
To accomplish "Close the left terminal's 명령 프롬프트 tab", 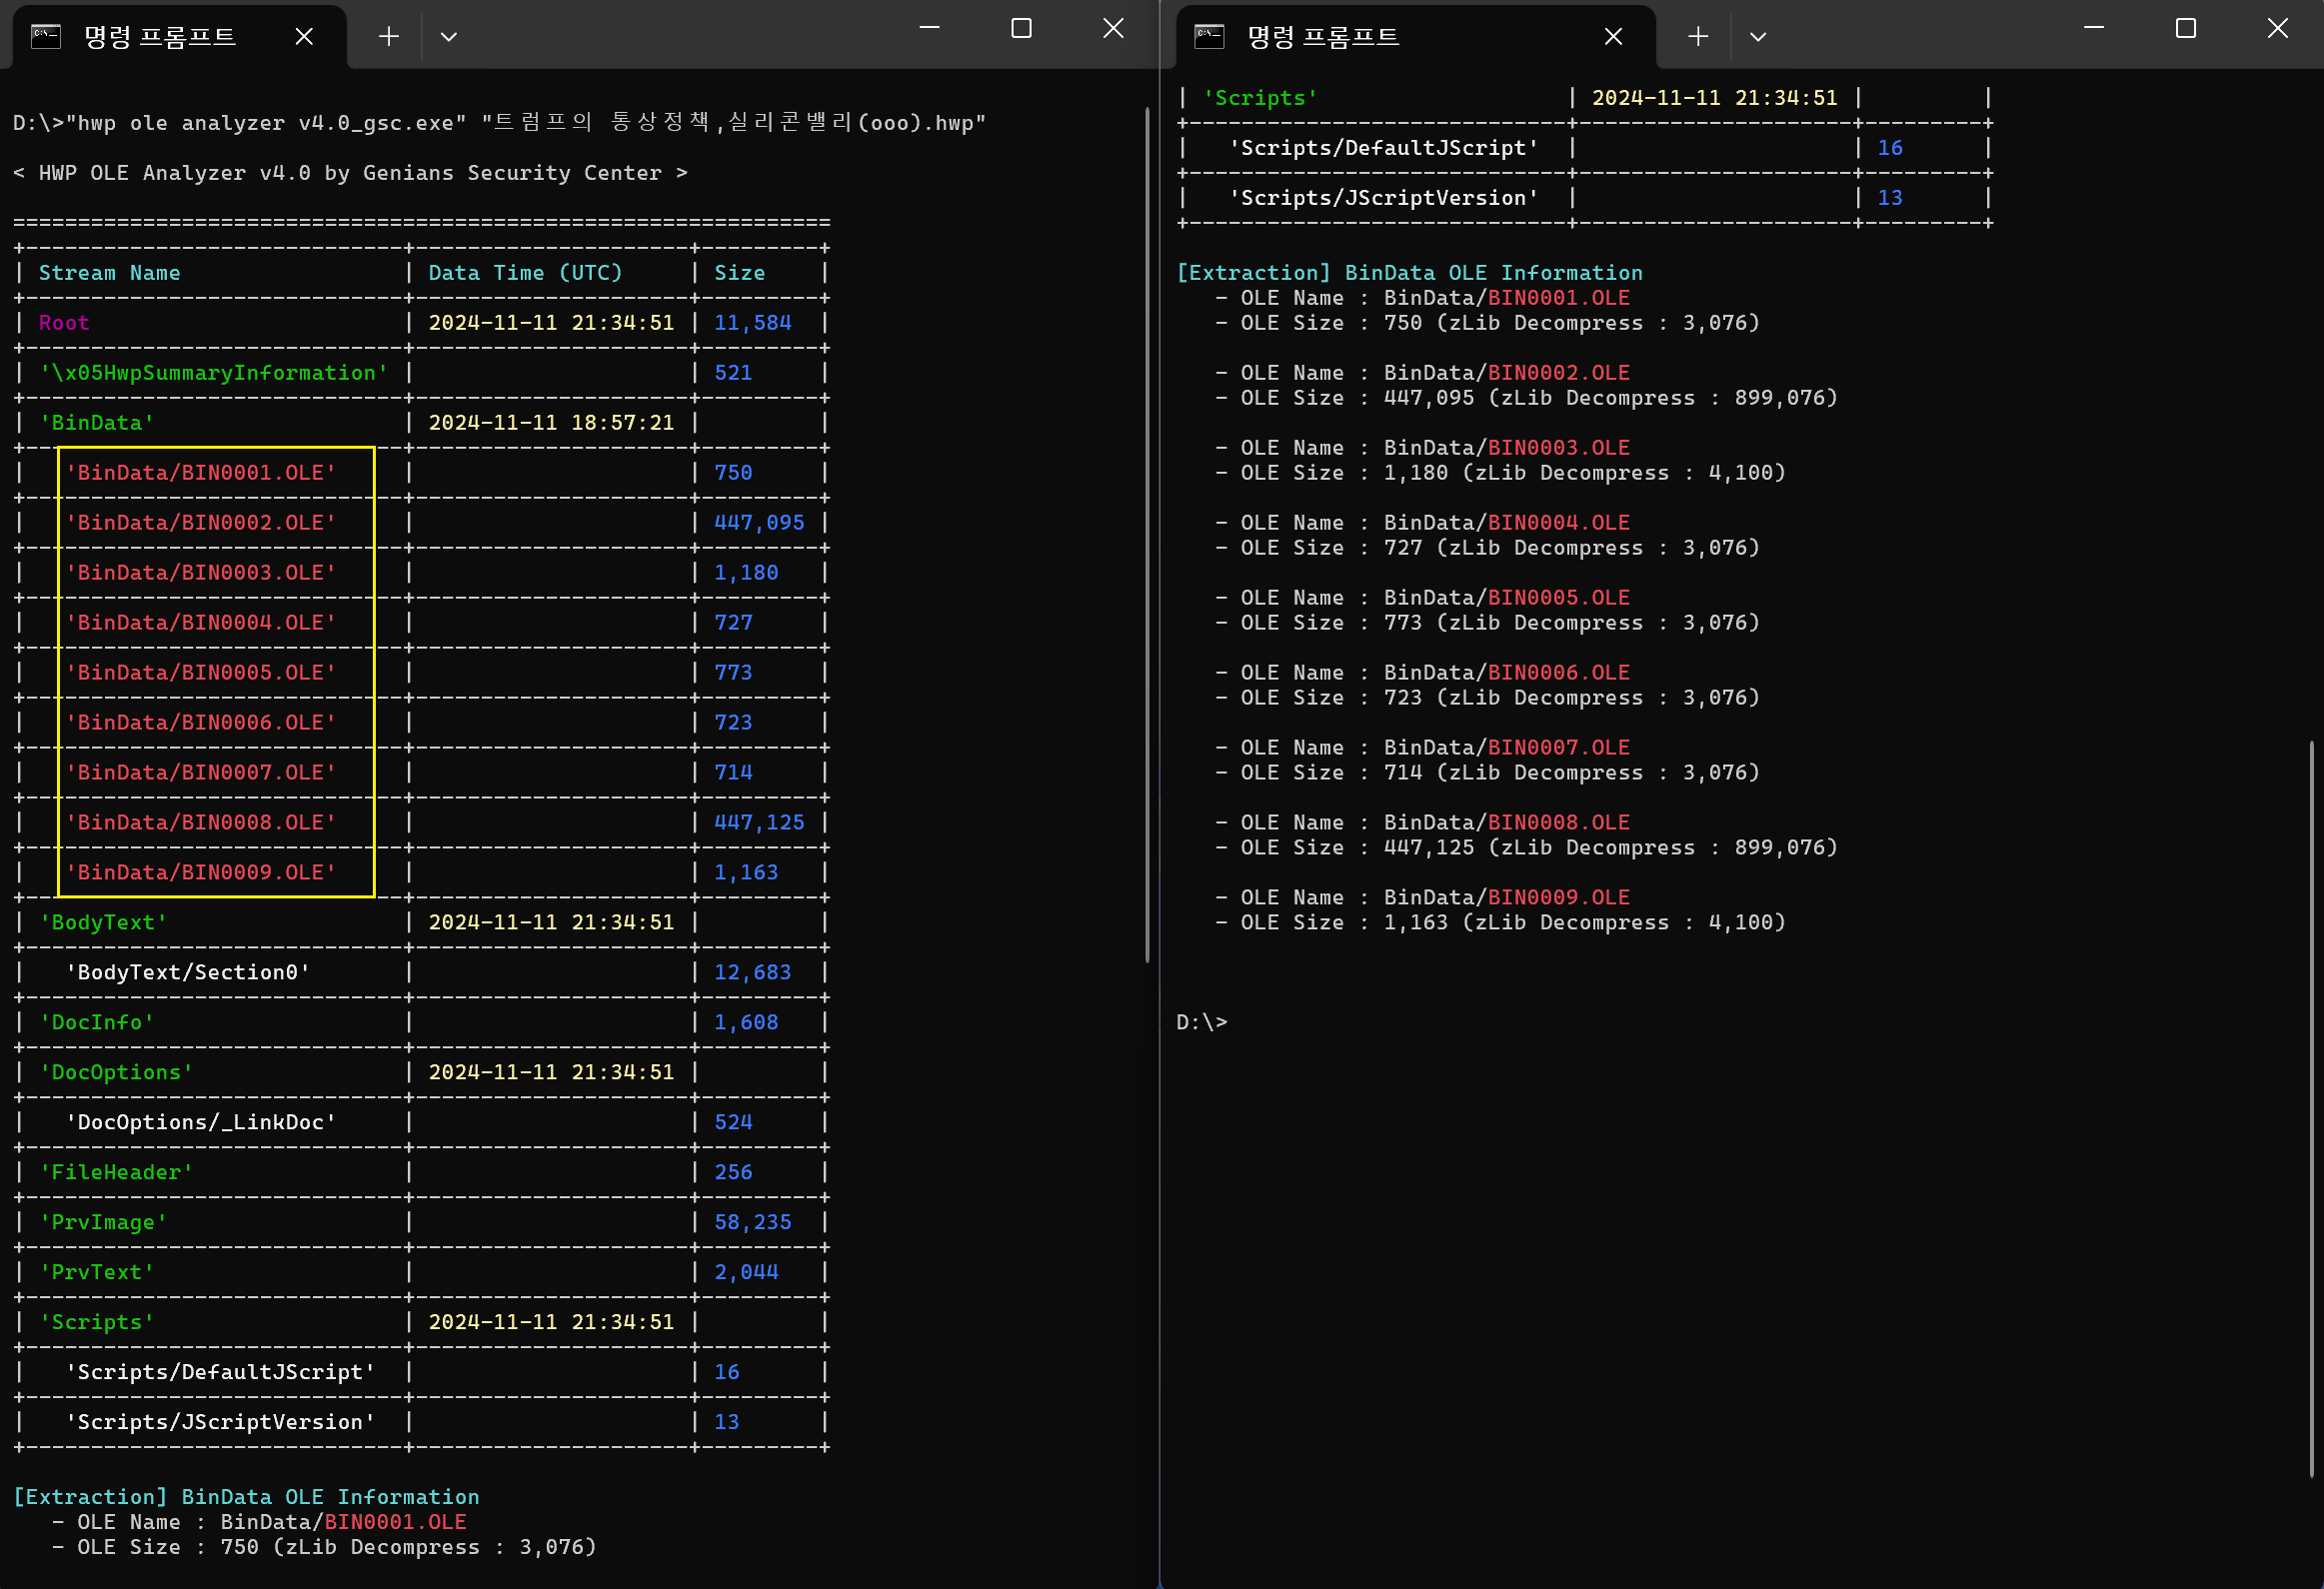I will [x=305, y=37].
